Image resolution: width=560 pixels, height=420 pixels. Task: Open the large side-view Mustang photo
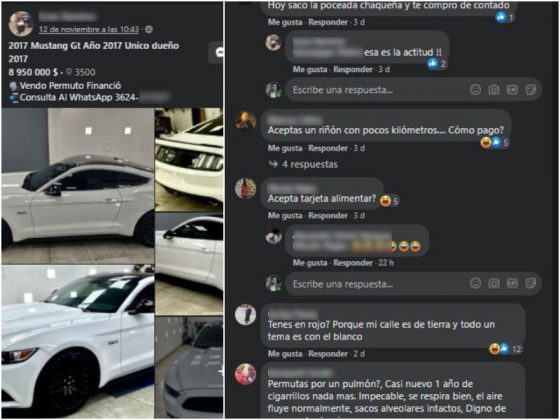[x=78, y=186]
